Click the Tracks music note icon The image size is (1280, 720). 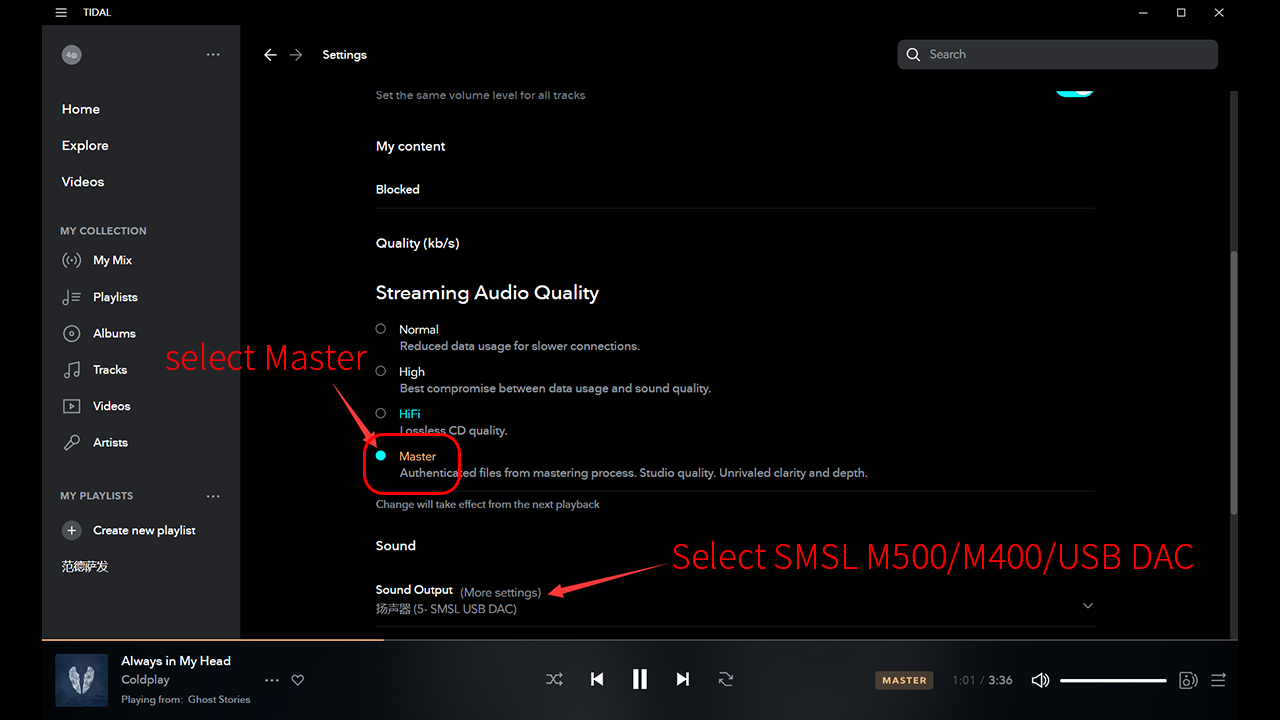(72, 370)
